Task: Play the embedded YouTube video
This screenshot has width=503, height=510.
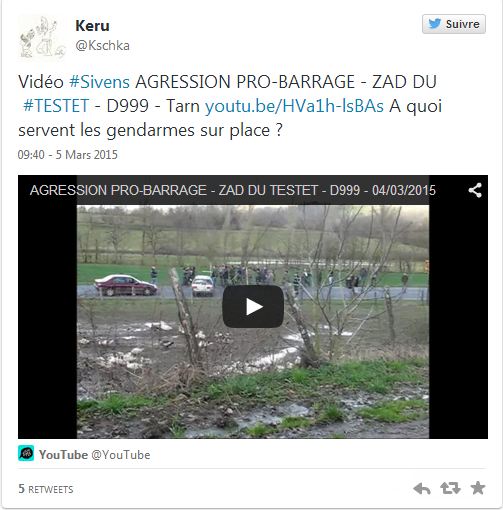Action: pos(253,307)
